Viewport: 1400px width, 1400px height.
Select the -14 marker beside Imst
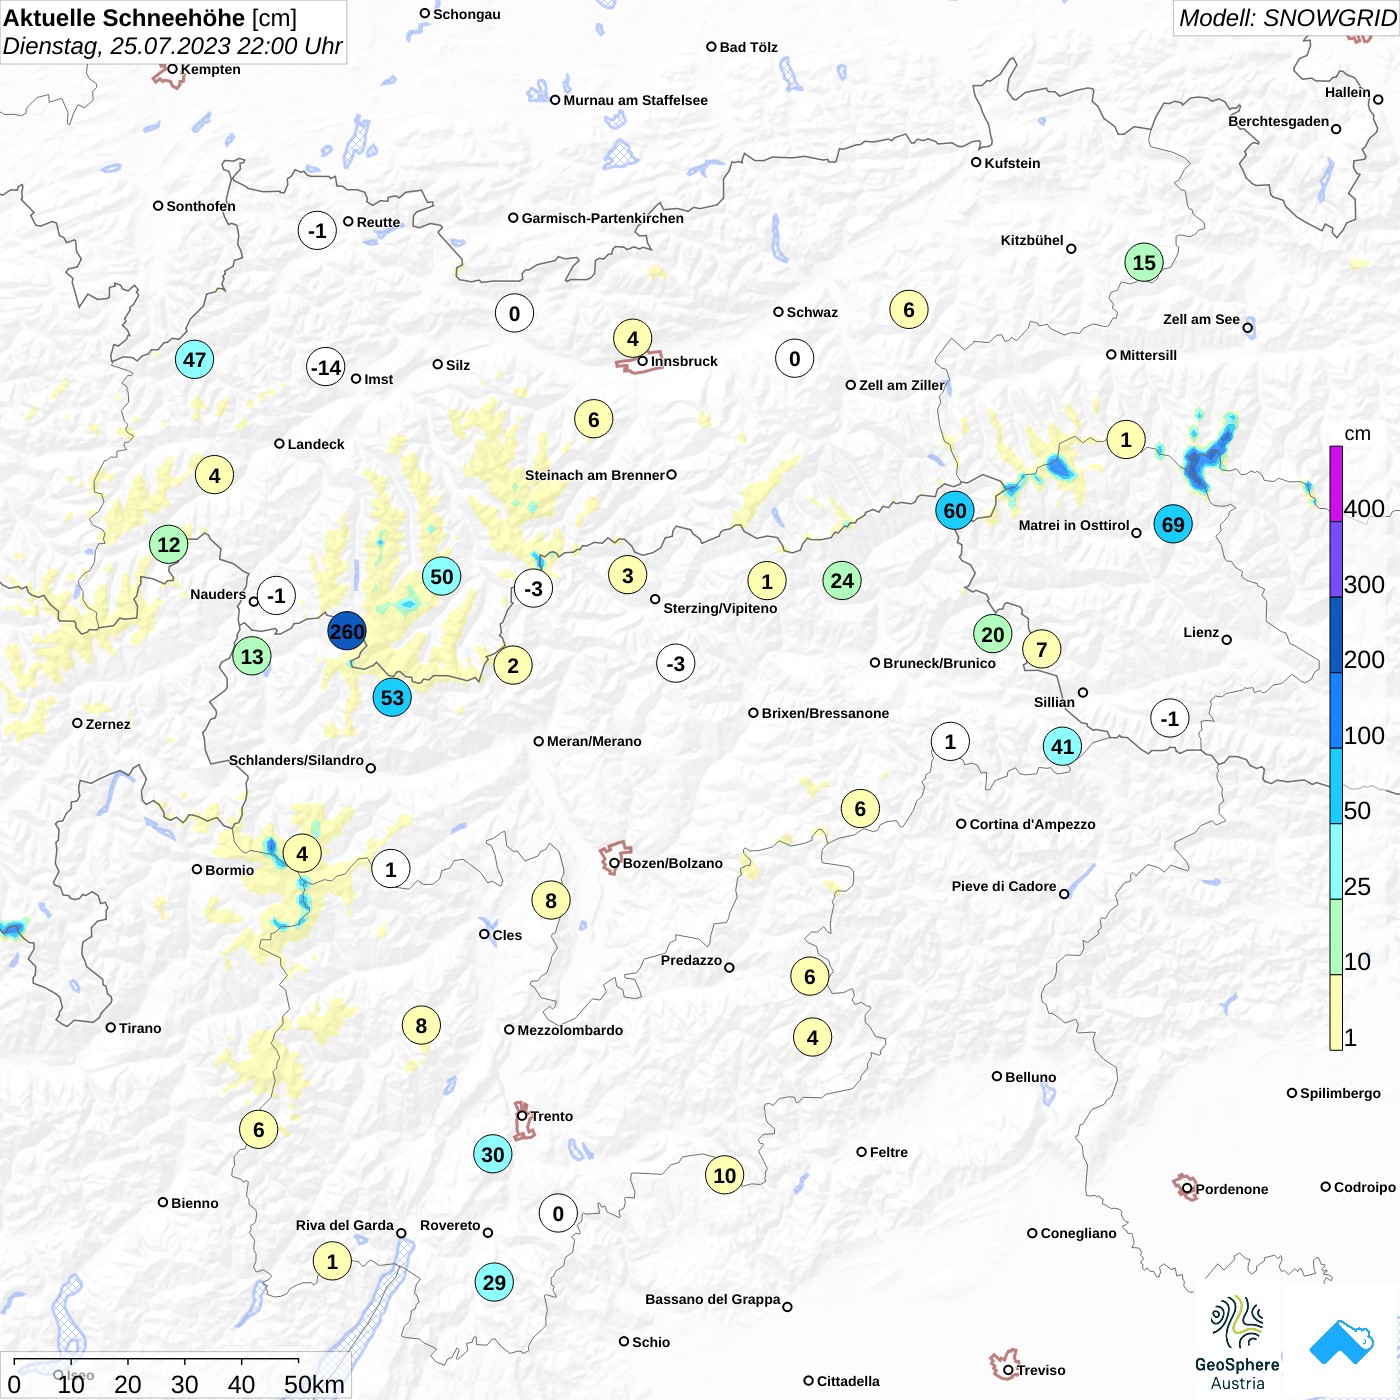(326, 367)
